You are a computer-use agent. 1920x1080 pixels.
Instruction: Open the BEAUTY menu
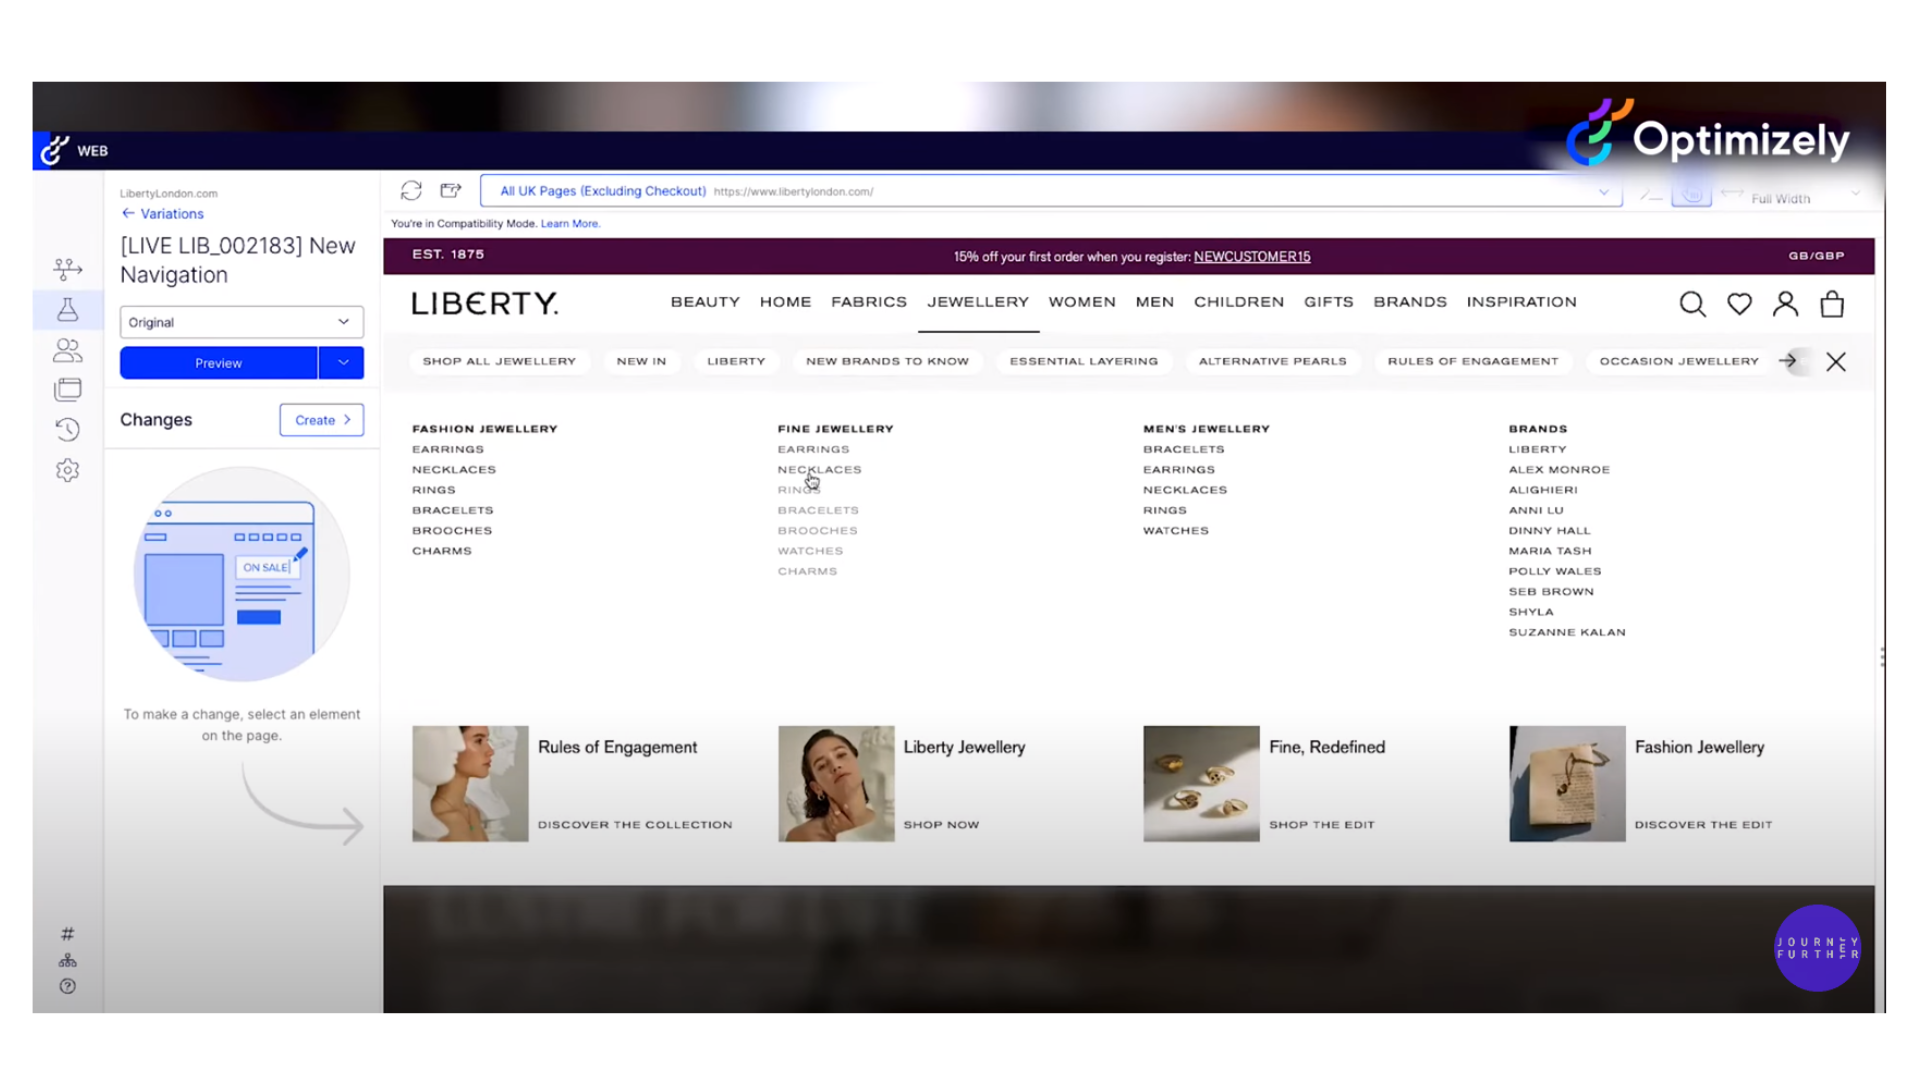pyautogui.click(x=705, y=302)
